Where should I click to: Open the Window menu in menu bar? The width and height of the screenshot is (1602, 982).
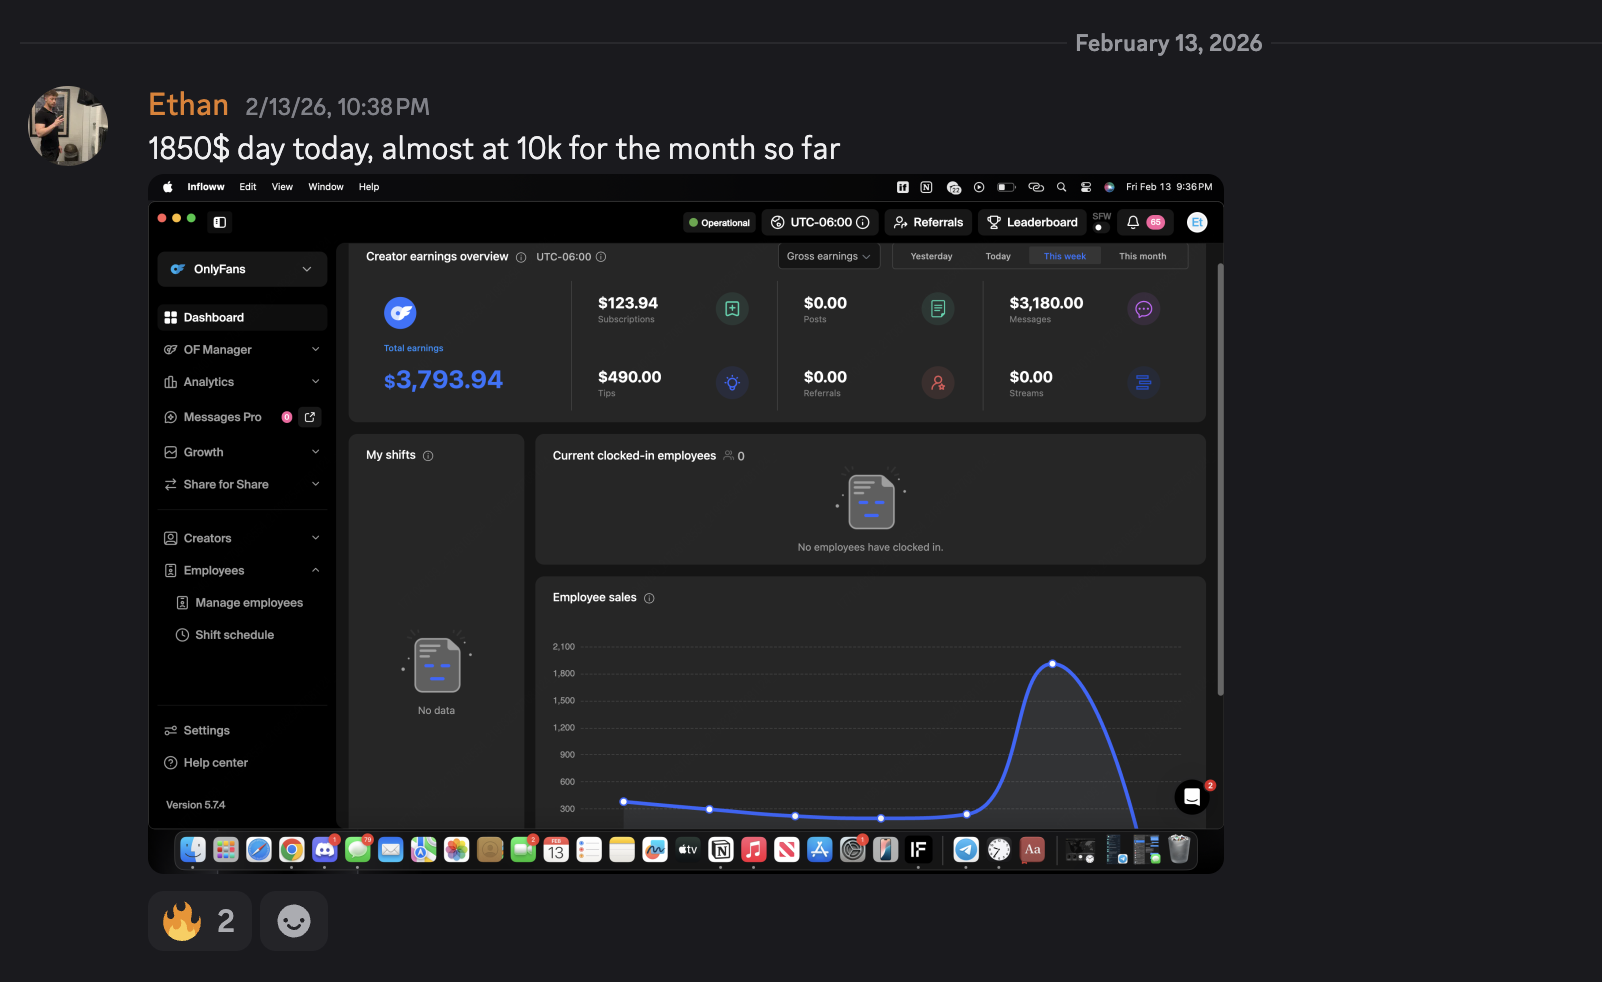pyautogui.click(x=325, y=187)
